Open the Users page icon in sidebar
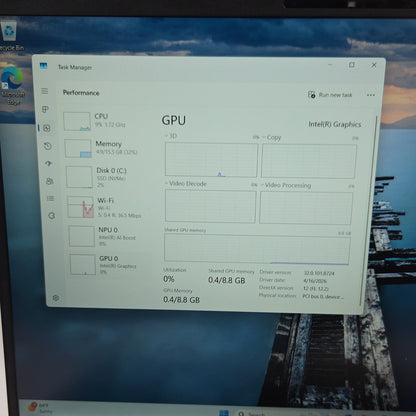 pos(50,181)
